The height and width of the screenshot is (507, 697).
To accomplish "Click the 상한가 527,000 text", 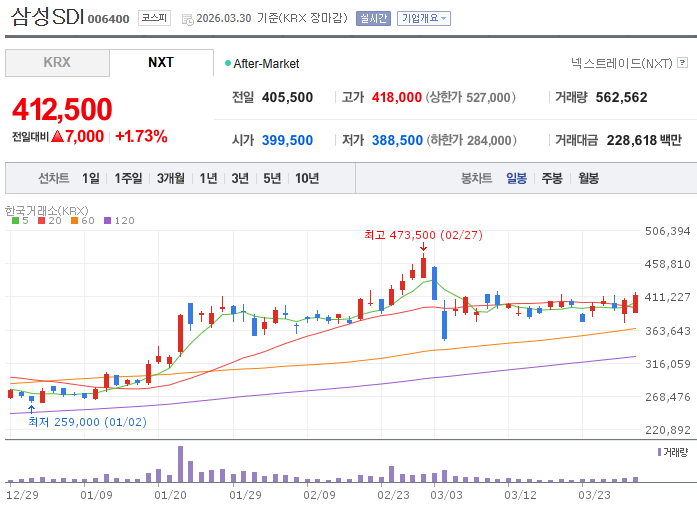I will coord(471,97).
